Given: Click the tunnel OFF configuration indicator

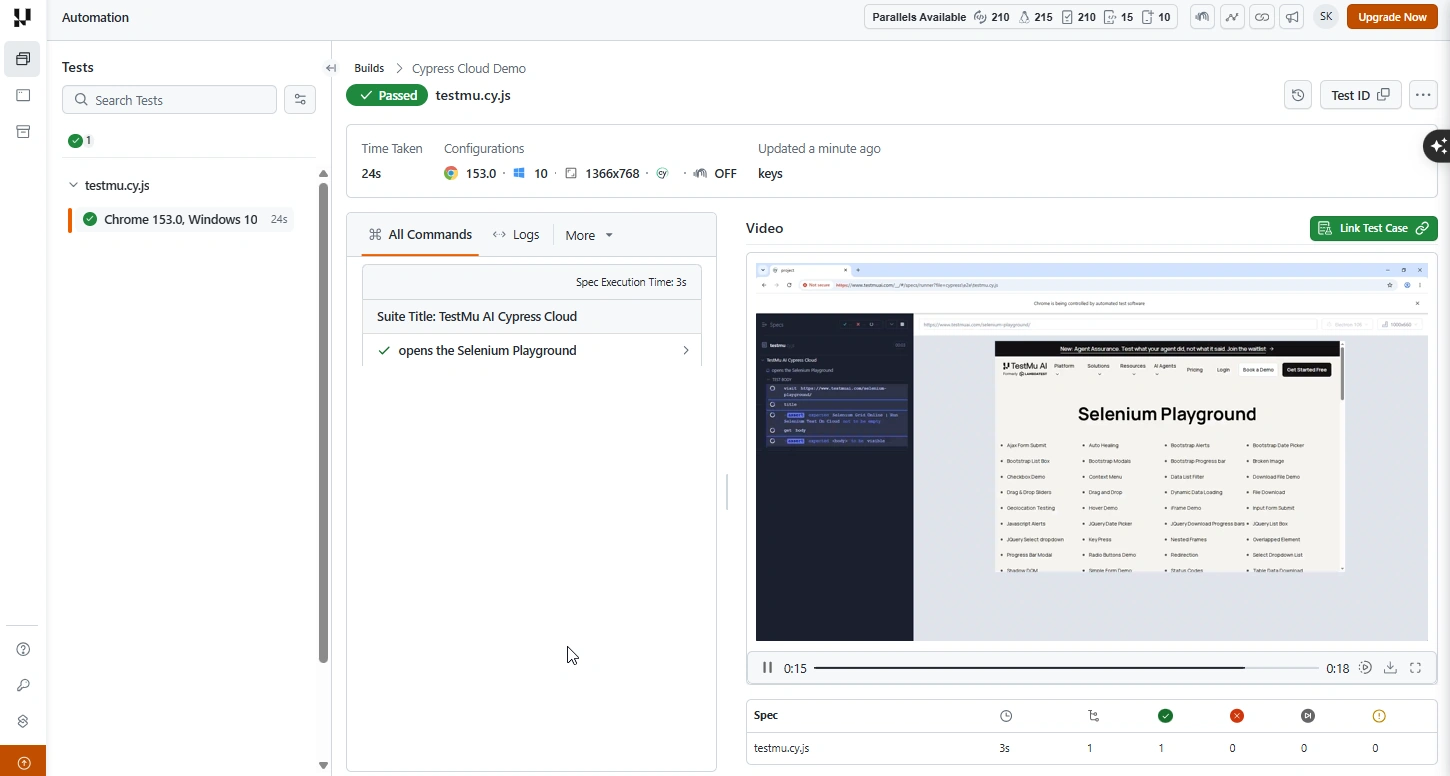Looking at the screenshot, I should [x=714, y=173].
